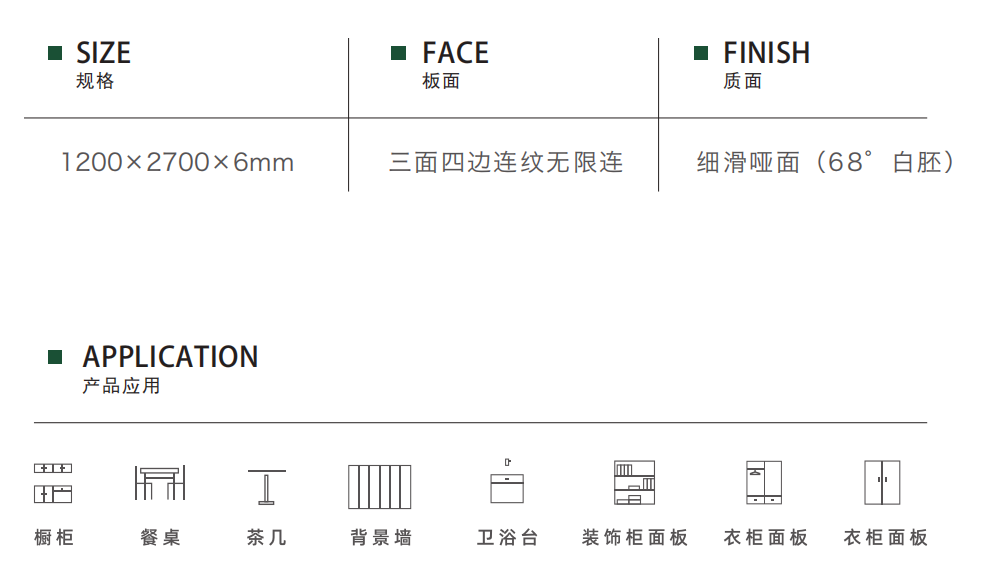
Task: Select the dining table (餐桌) icon
Action: click(x=160, y=483)
